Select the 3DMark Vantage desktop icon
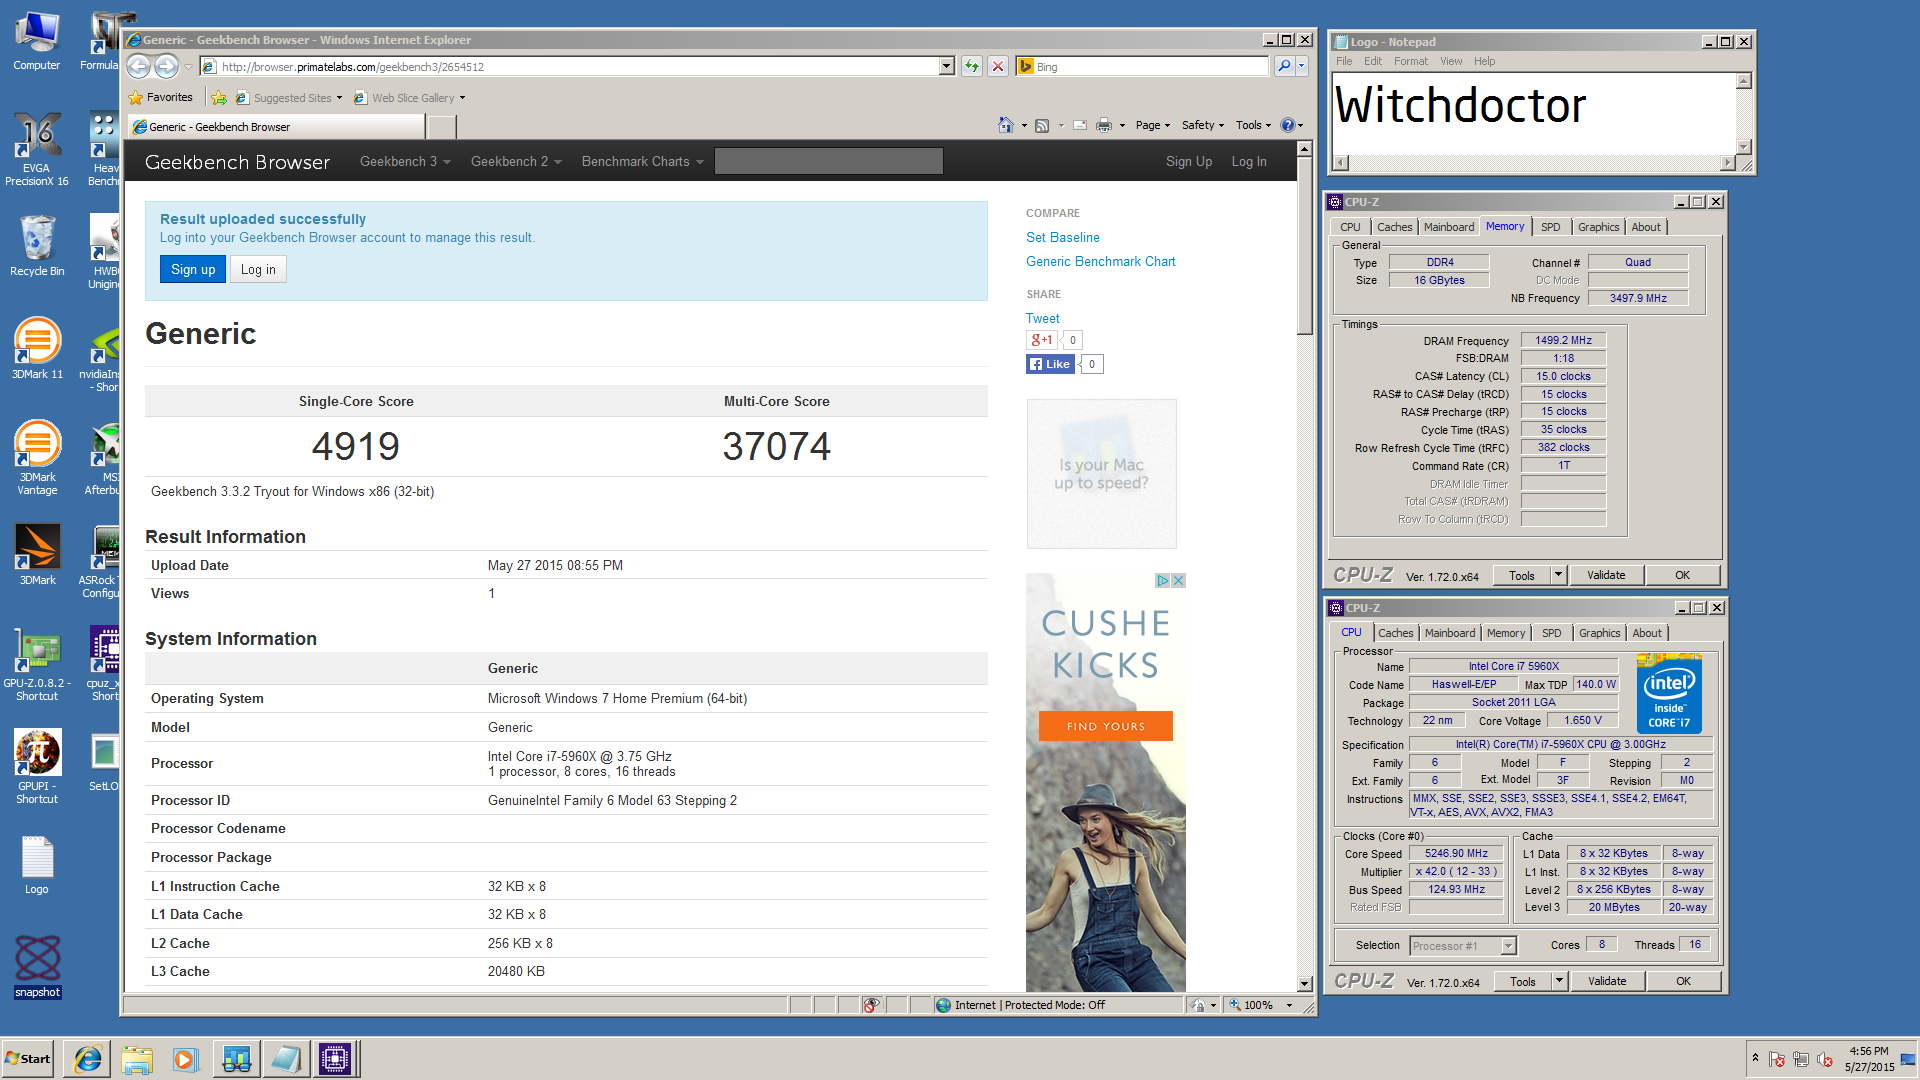This screenshot has width=1920, height=1080. pyautogui.click(x=37, y=457)
